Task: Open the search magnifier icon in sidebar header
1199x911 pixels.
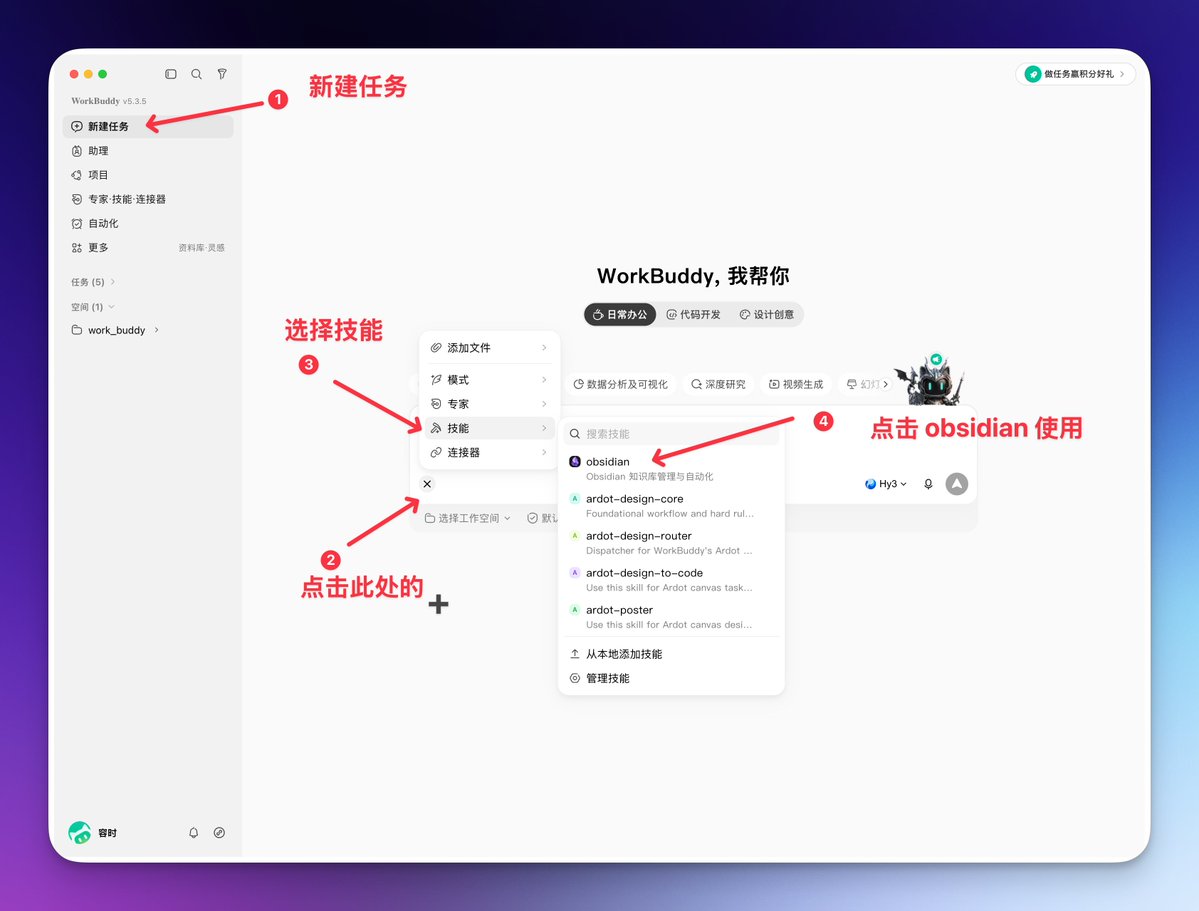Action: click(x=197, y=74)
